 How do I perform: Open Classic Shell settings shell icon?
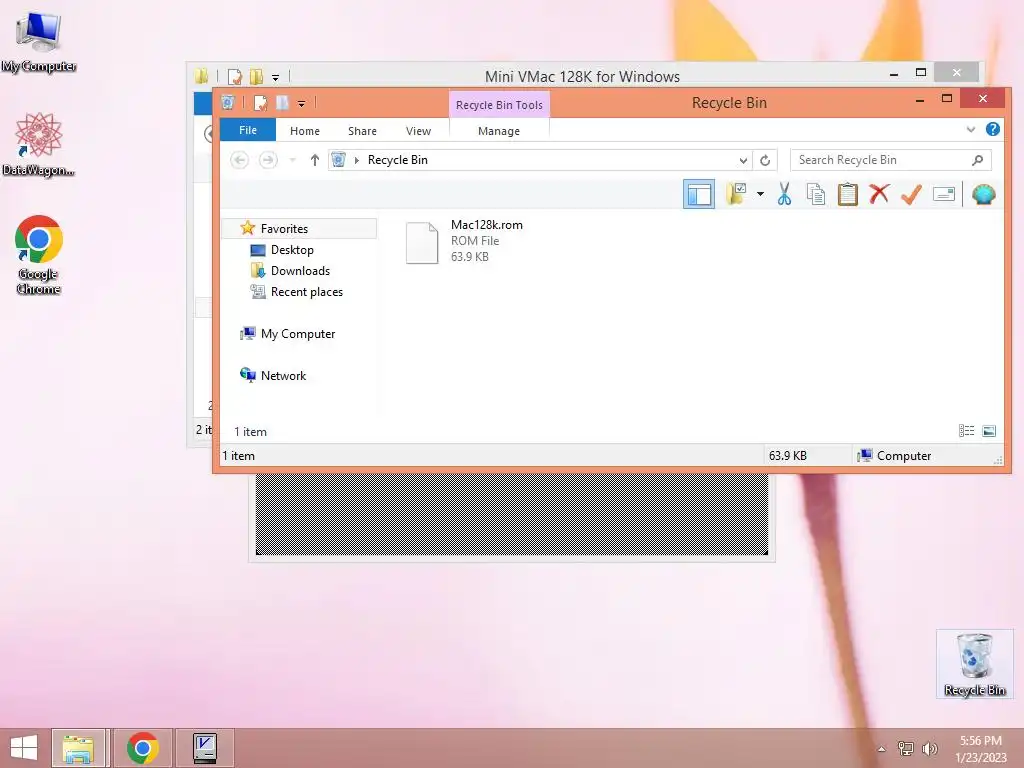984,194
